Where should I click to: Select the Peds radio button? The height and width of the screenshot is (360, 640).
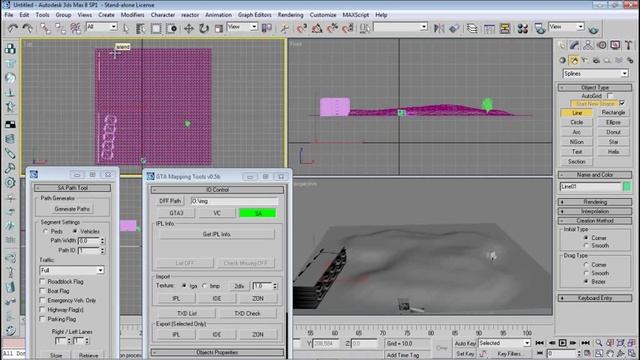pos(45,231)
